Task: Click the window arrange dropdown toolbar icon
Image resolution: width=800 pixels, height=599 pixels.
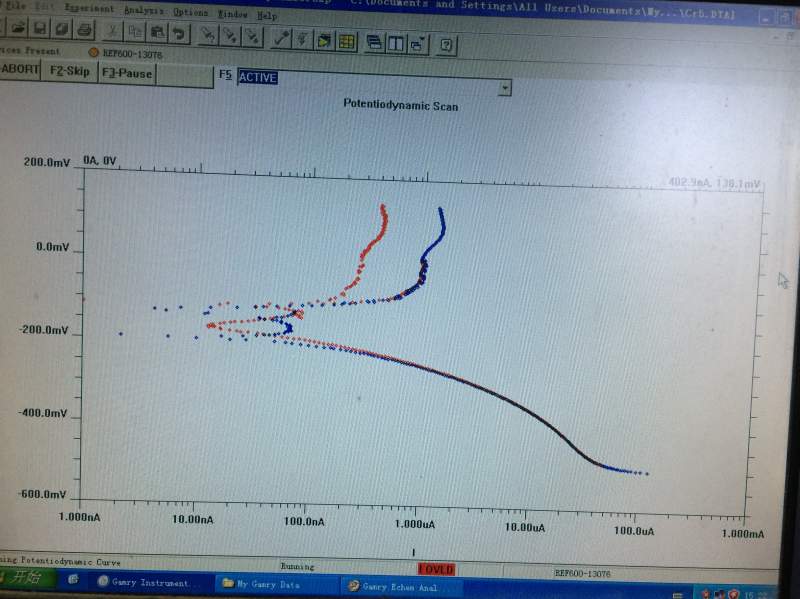Action: pos(417,45)
